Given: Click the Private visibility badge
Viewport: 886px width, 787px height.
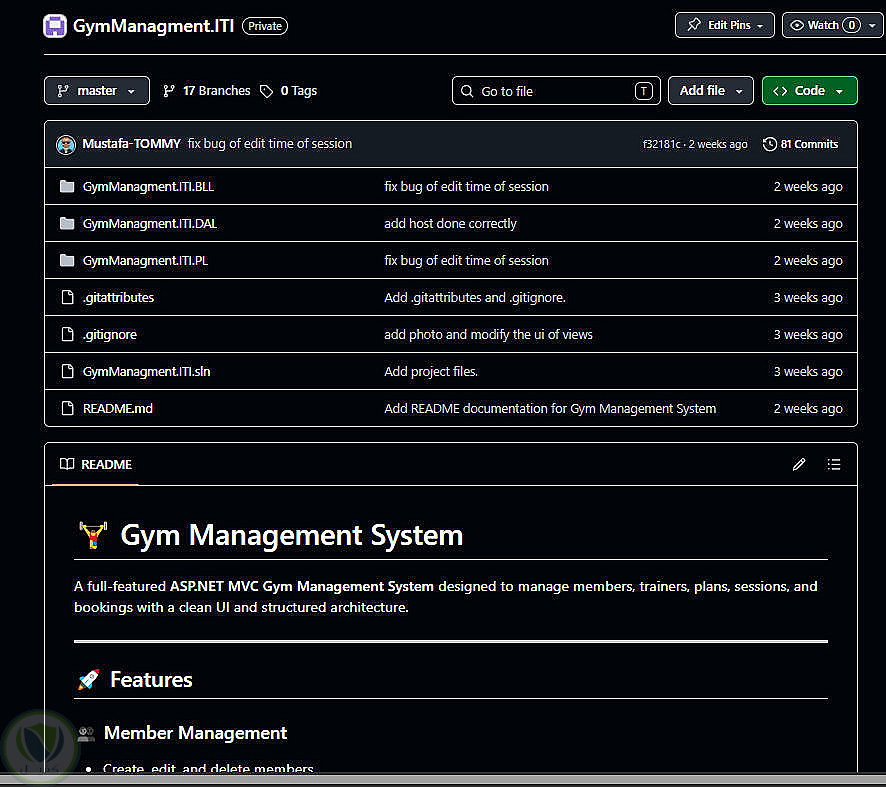Looking at the screenshot, I should (265, 26).
